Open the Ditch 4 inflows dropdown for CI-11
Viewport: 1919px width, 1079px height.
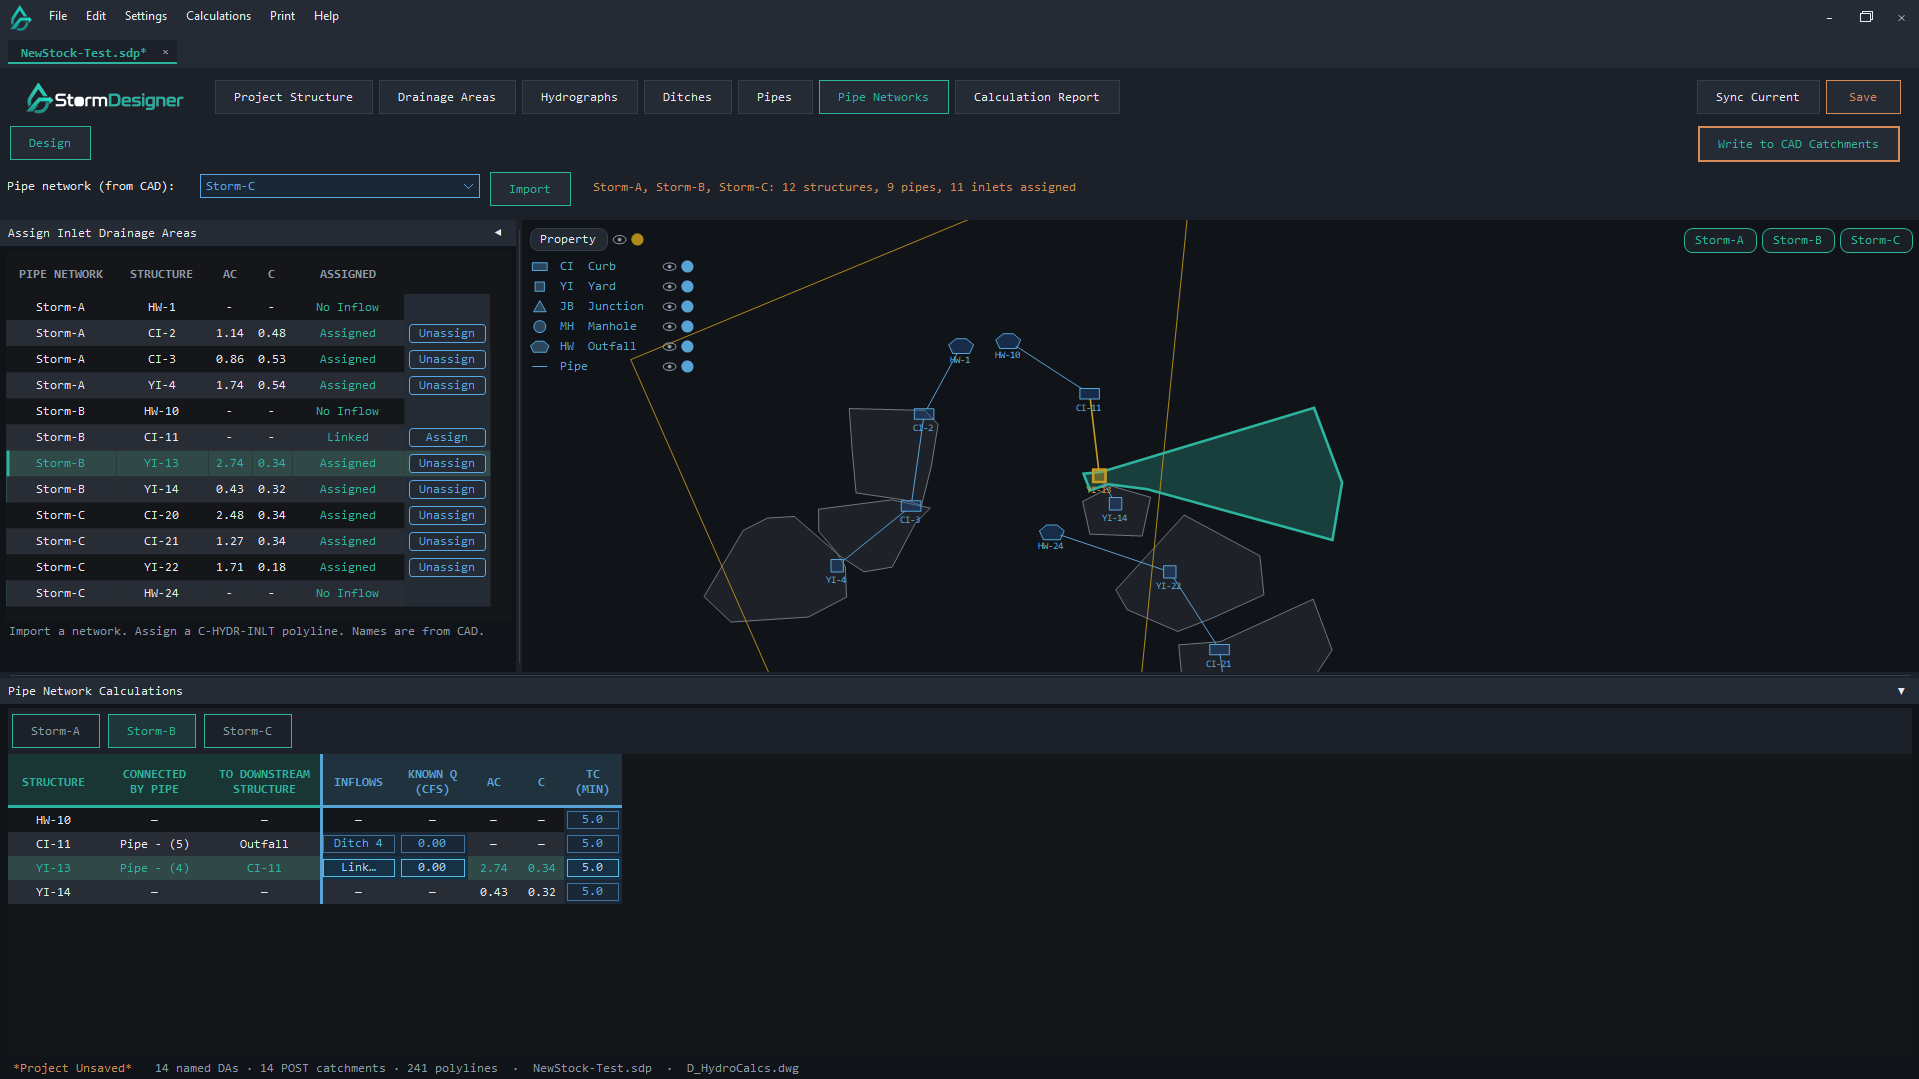point(358,844)
